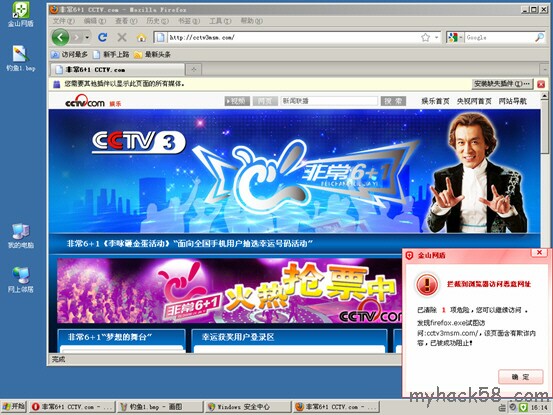Switch to Windows 安全中心 taskbar item
Viewport: 553px width, 415px height.
(248, 407)
